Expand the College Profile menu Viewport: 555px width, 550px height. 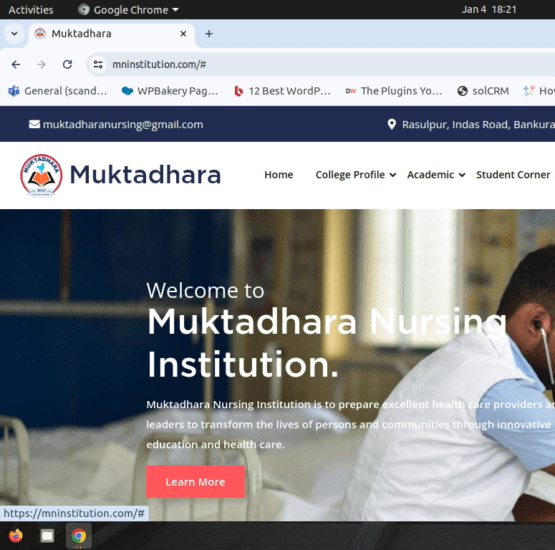(x=356, y=174)
